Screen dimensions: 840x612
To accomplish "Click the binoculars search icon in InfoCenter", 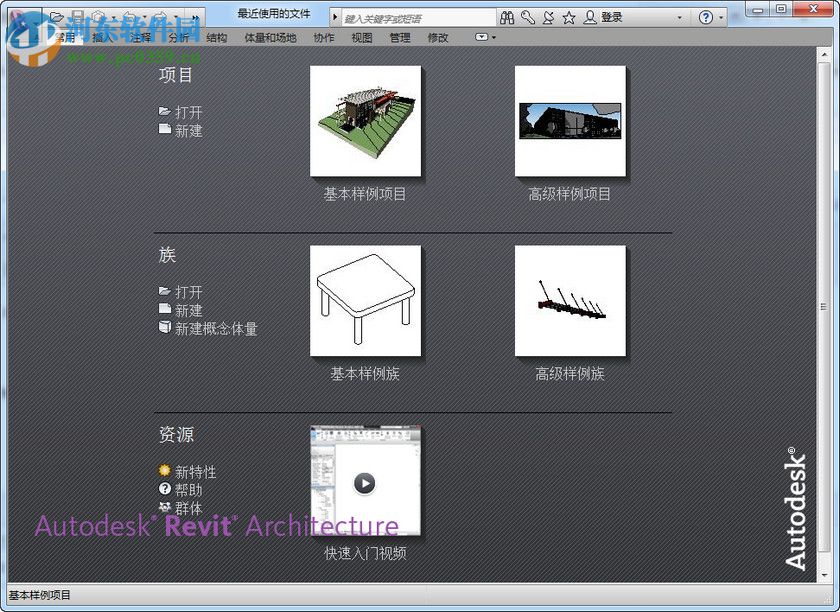I will click(x=509, y=17).
